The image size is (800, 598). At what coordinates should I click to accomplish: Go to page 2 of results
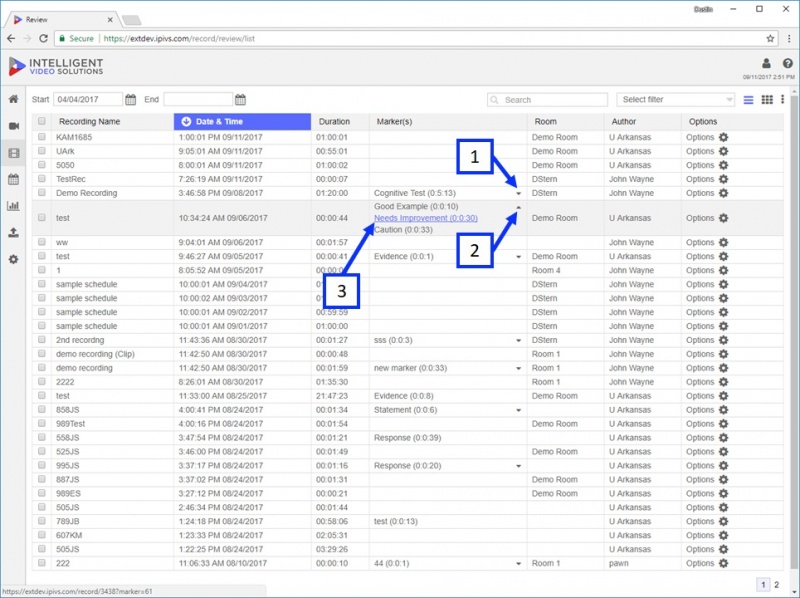[777, 585]
